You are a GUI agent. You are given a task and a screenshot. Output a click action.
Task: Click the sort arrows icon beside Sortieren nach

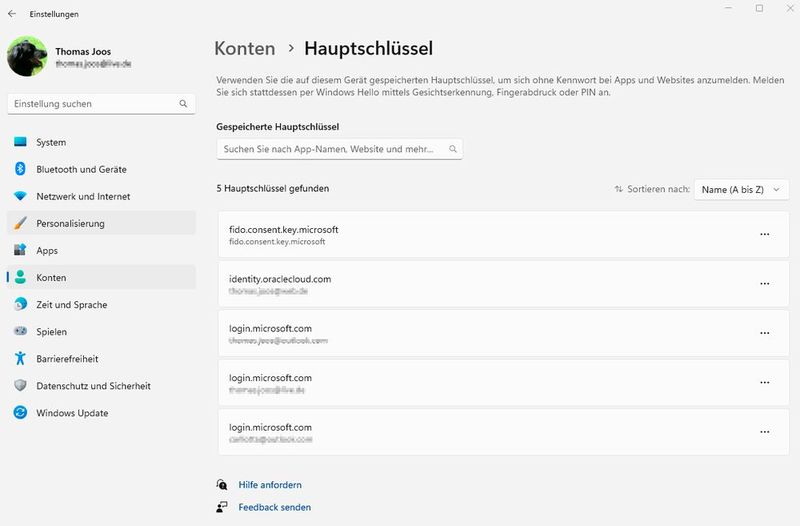(618, 189)
